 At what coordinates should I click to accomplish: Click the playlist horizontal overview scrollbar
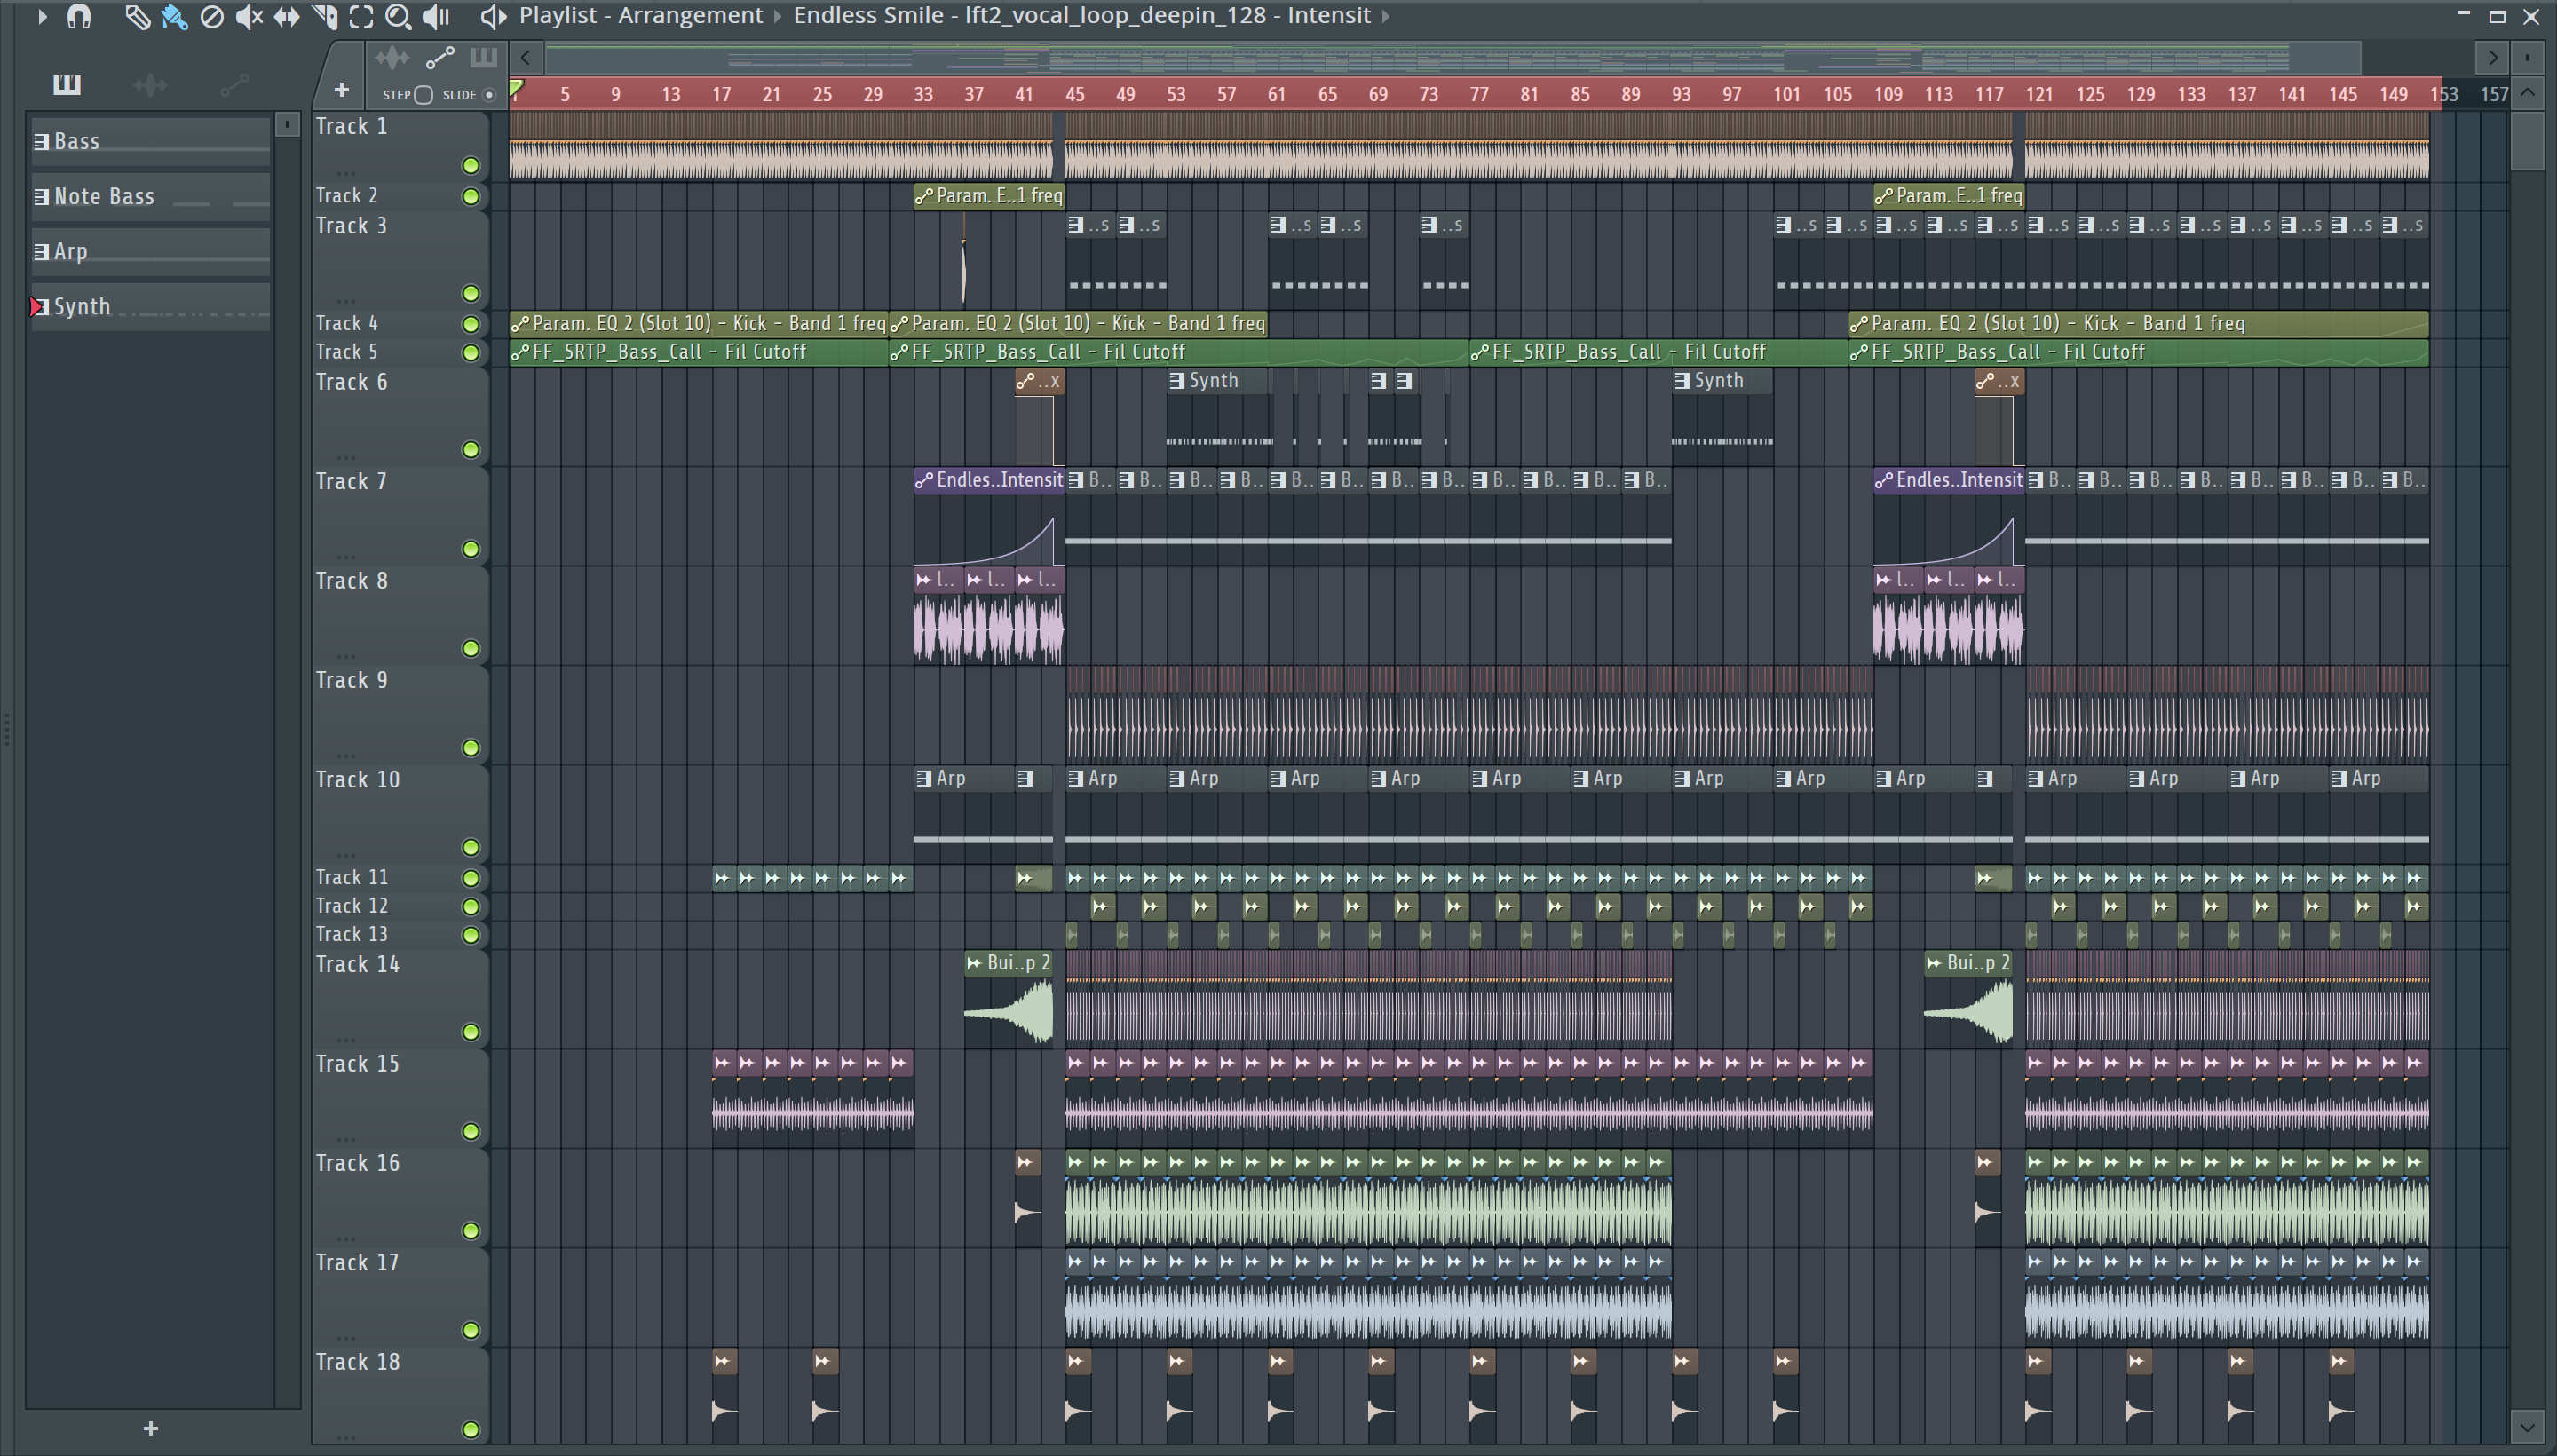tap(1453, 58)
